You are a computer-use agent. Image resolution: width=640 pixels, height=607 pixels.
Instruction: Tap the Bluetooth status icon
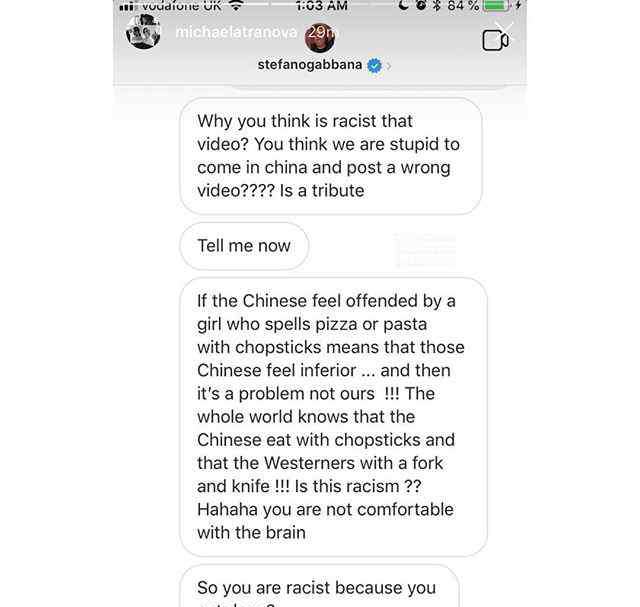[437, 5]
